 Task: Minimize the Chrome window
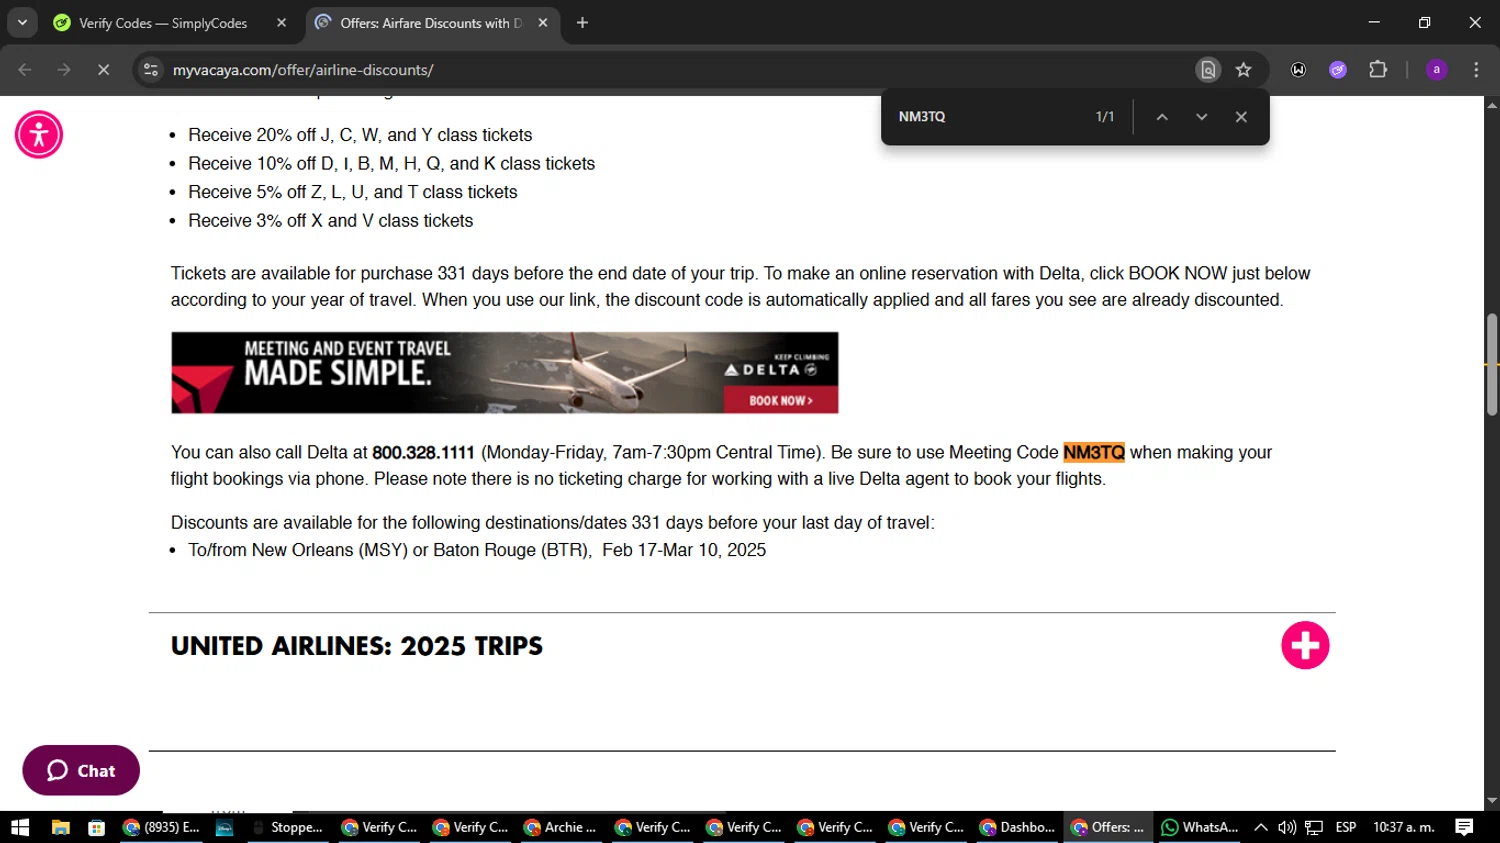coord(1374,23)
